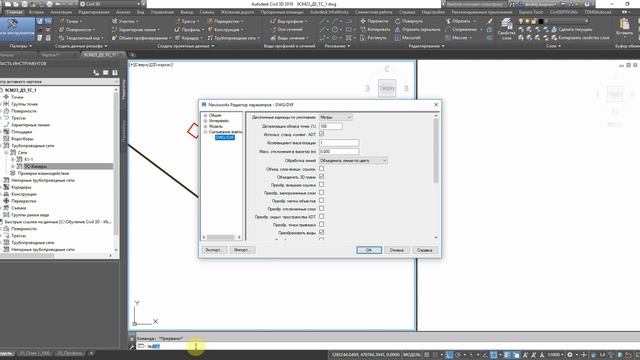Select the Масштаб scale tool
640x360 pixels.
click(x=407, y=38)
